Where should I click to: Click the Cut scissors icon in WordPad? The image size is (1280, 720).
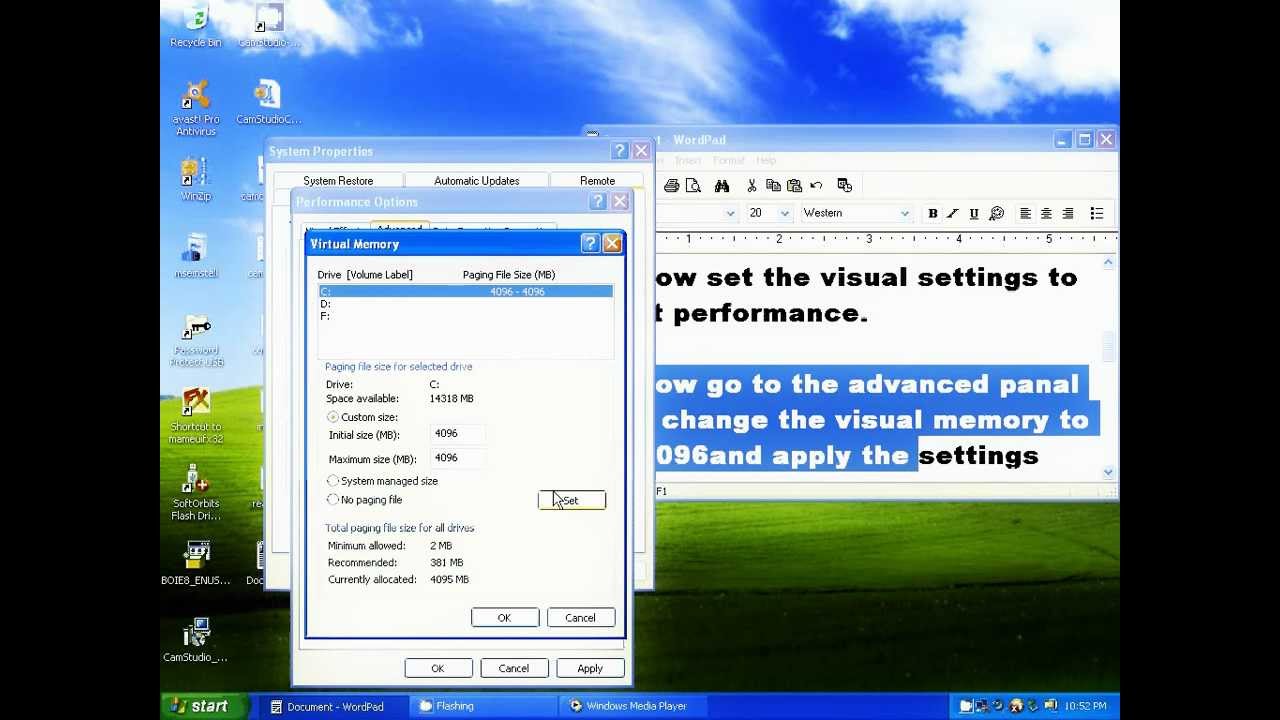pos(751,186)
